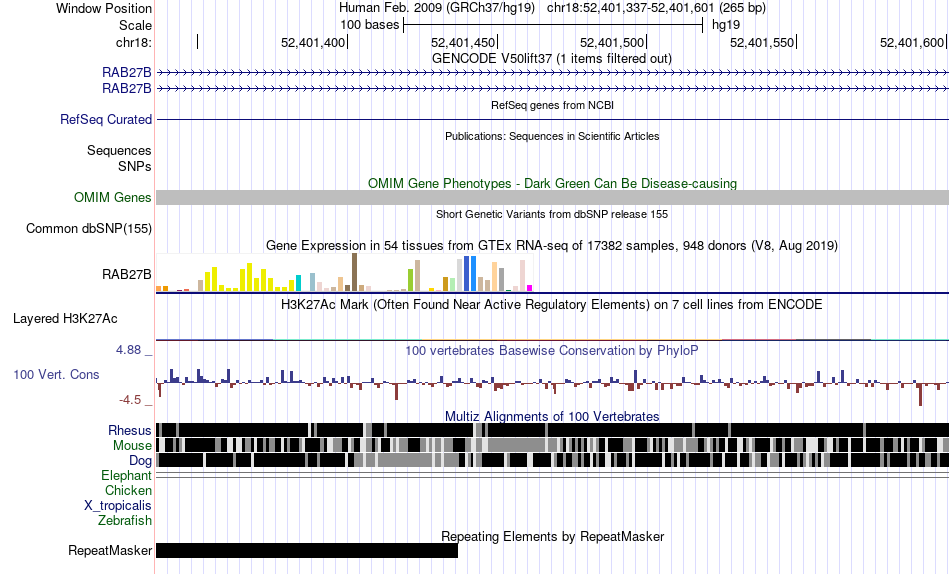Open the GENCODE V50lift37 track title
Image resolution: width=950 pixels, height=574 pixels.
pos(551,59)
